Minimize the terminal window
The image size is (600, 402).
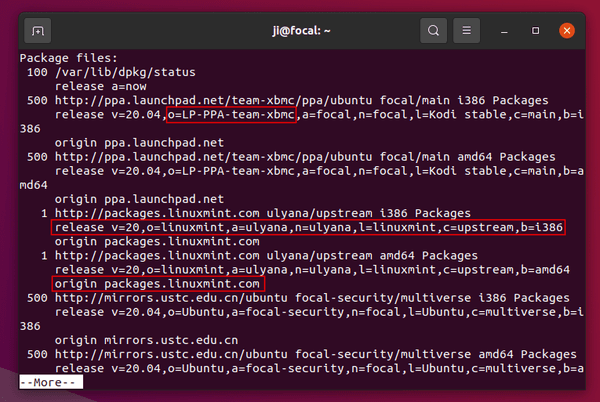click(504, 31)
